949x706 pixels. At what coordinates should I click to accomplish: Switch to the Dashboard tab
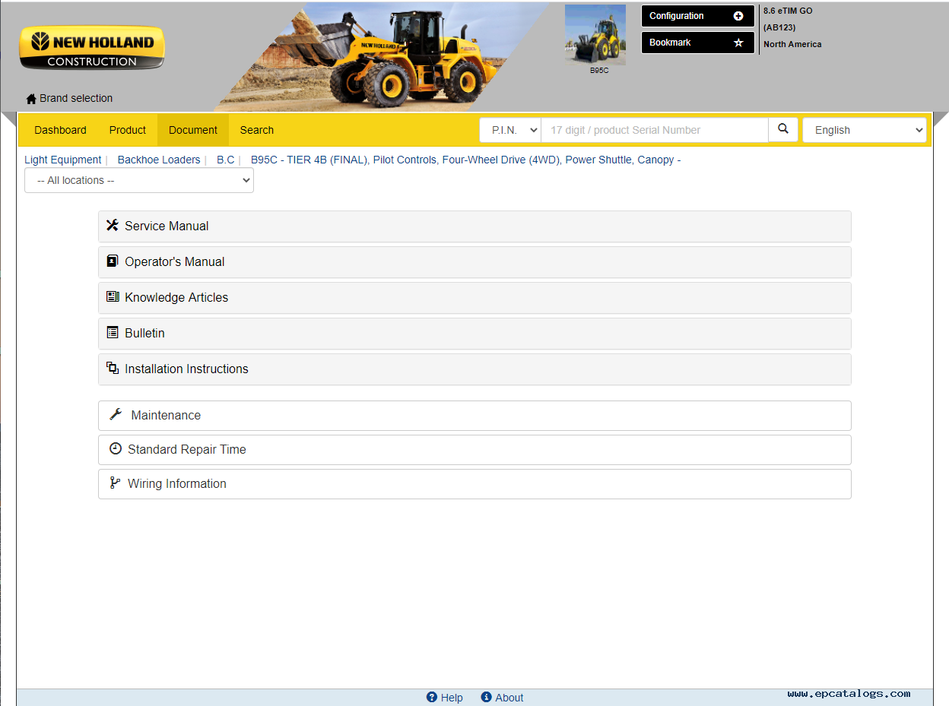(60, 130)
